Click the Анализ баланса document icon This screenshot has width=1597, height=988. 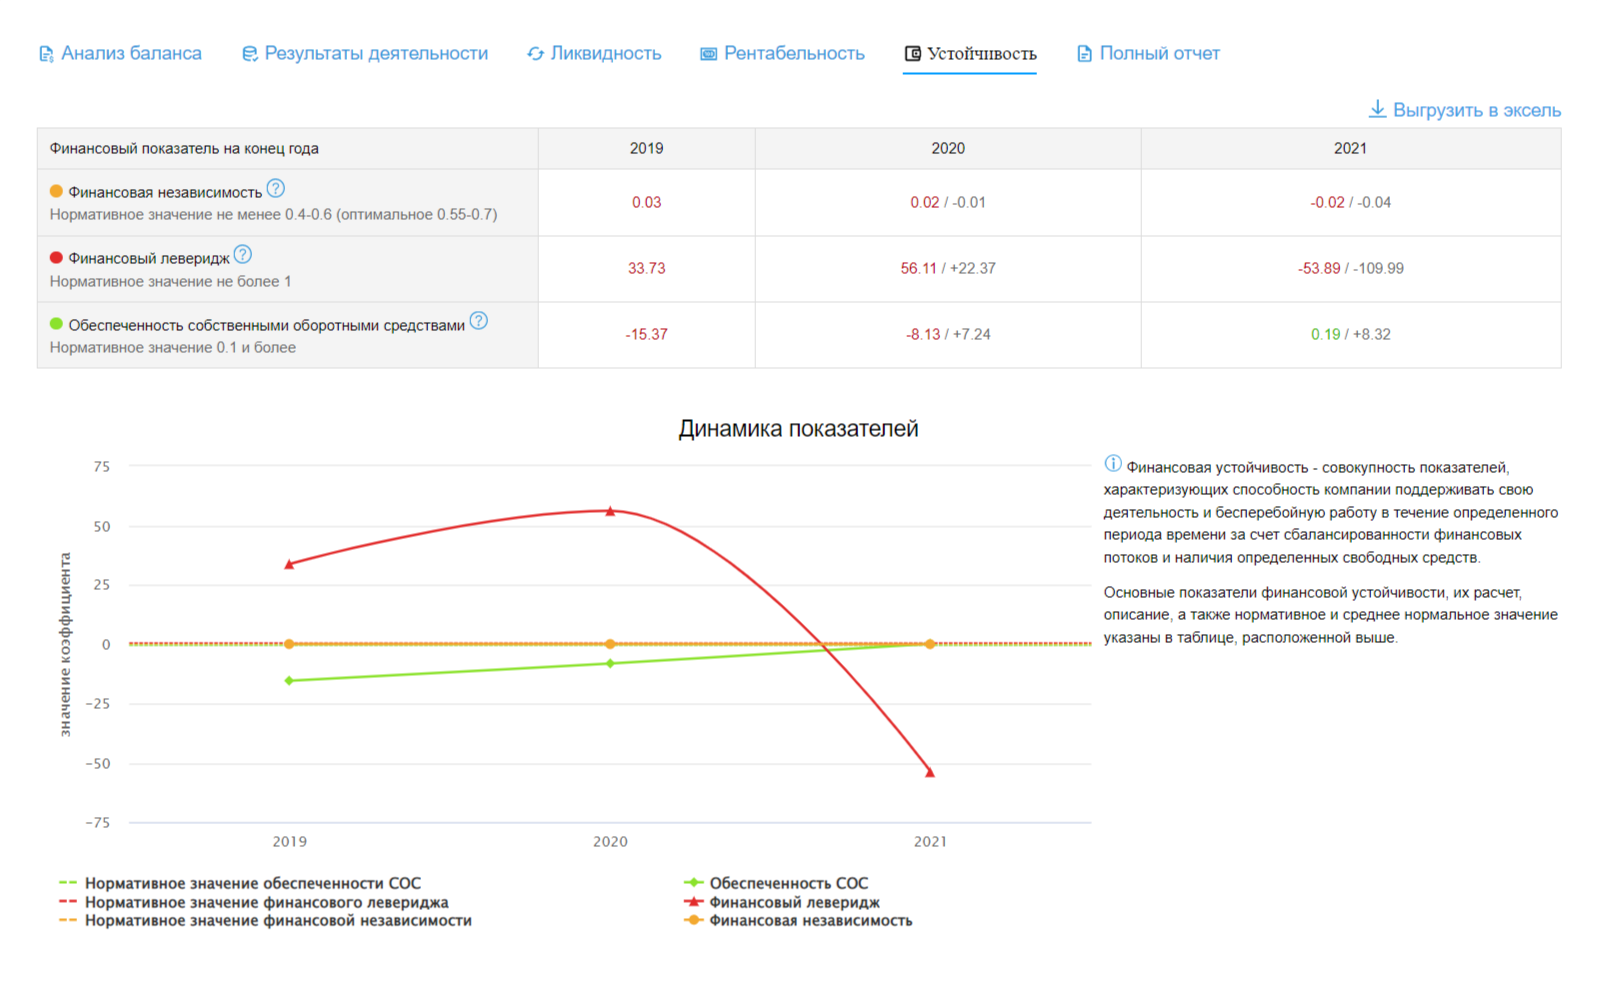click(46, 54)
